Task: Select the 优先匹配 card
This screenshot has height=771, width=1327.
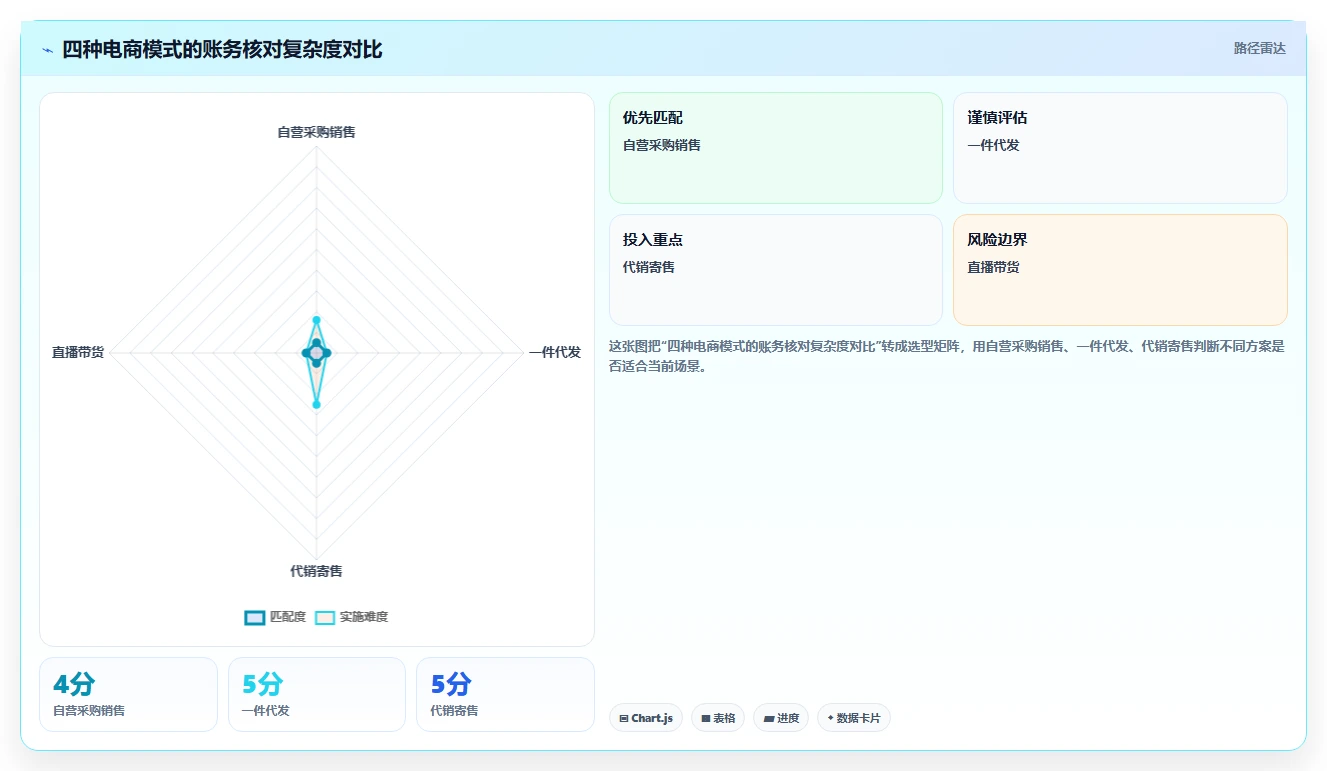Action: pos(776,148)
